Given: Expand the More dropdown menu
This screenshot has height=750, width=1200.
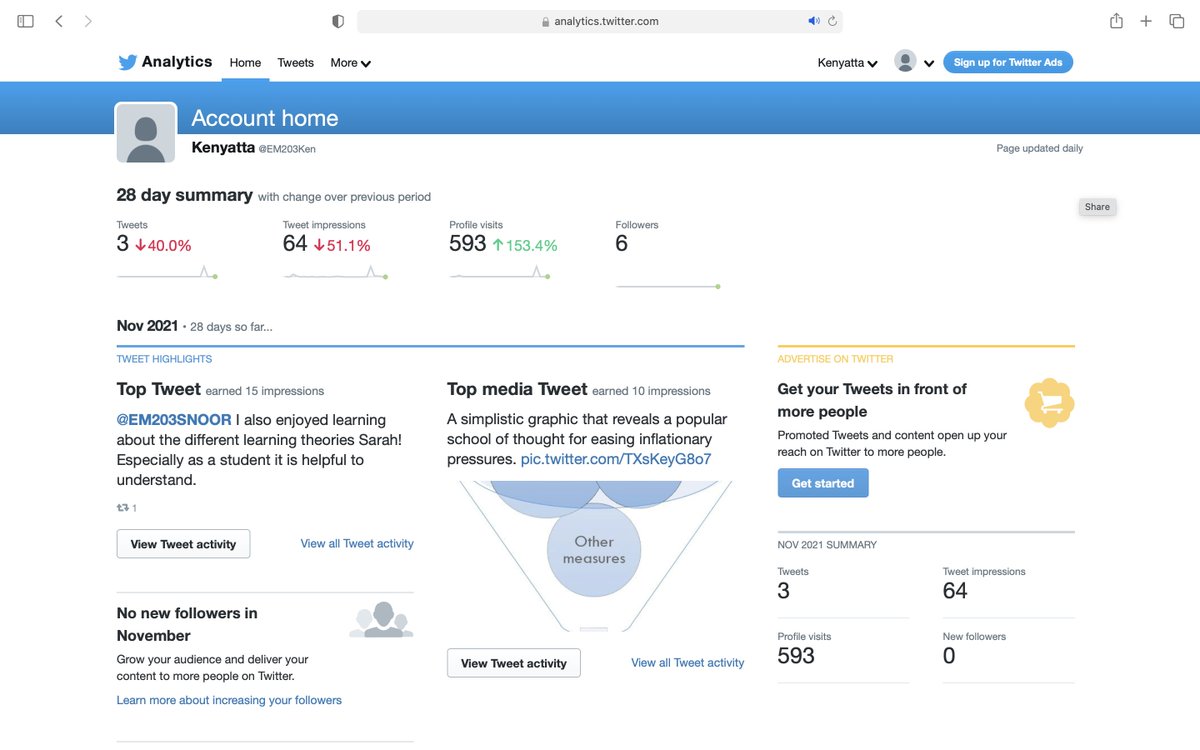Looking at the screenshot, I should (x=350, y=62).
